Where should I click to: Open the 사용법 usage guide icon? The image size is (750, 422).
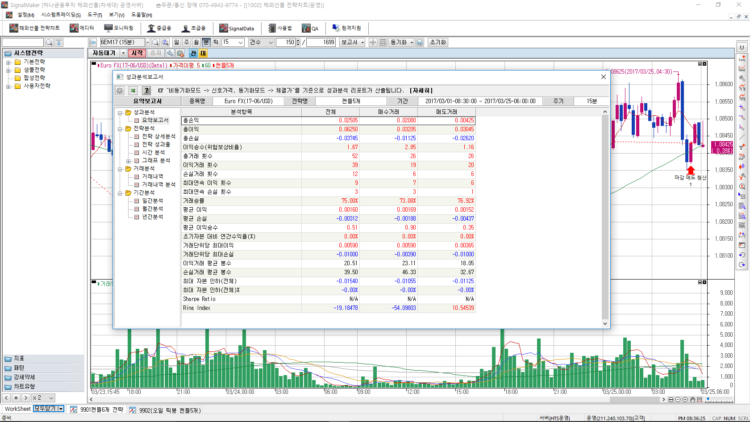point(280,28)
